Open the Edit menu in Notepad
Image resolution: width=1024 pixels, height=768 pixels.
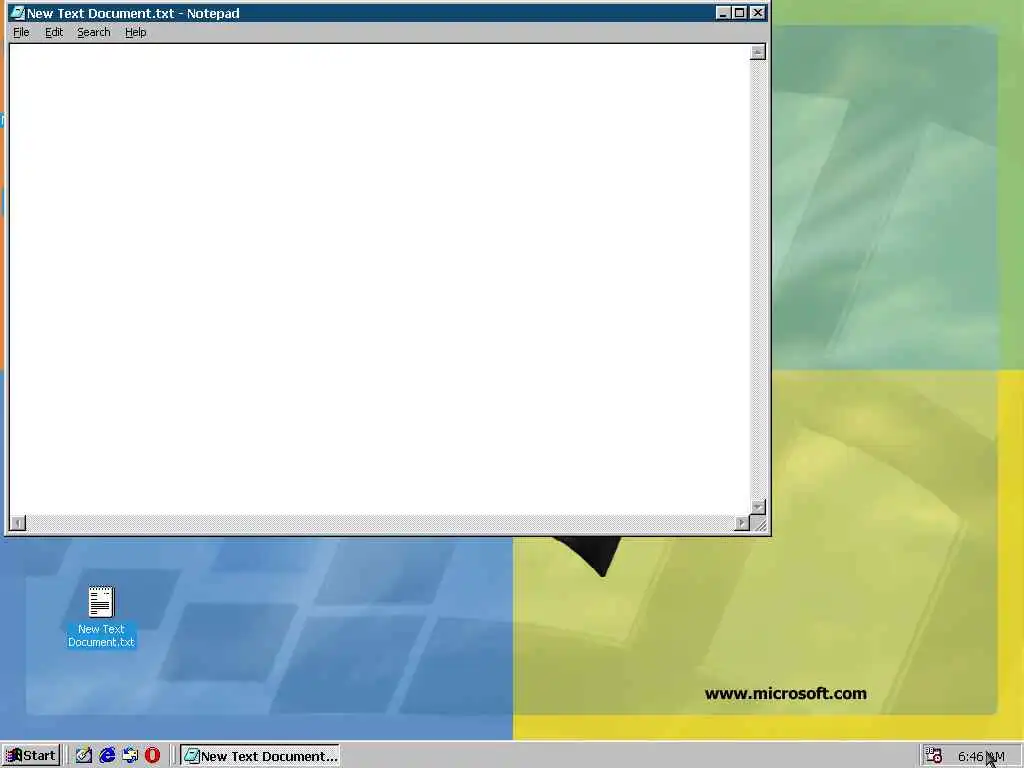(54, 32)
